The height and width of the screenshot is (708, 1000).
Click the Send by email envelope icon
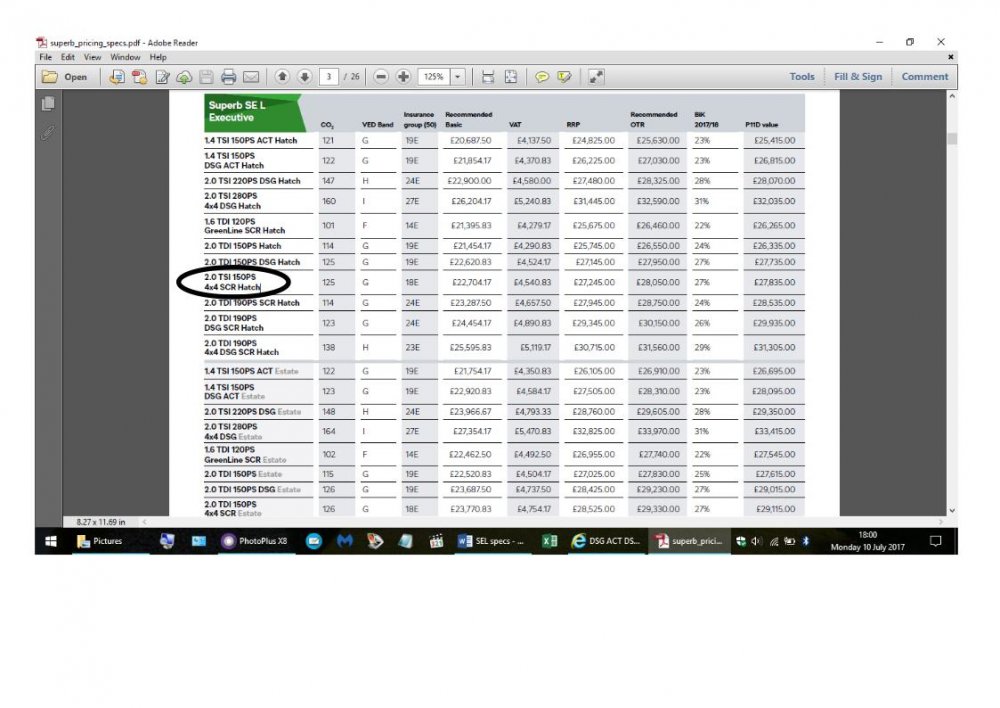click(x=251, y=77)
